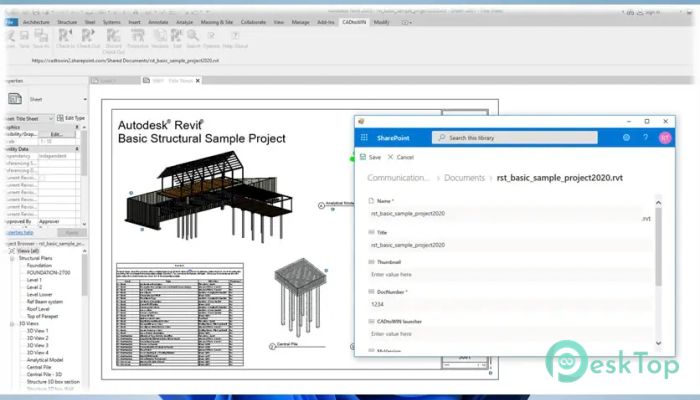The height and width of the screenshot is (400, 700).
Task: Select Structure 3D box section view
Action: (x=53, y=382)
